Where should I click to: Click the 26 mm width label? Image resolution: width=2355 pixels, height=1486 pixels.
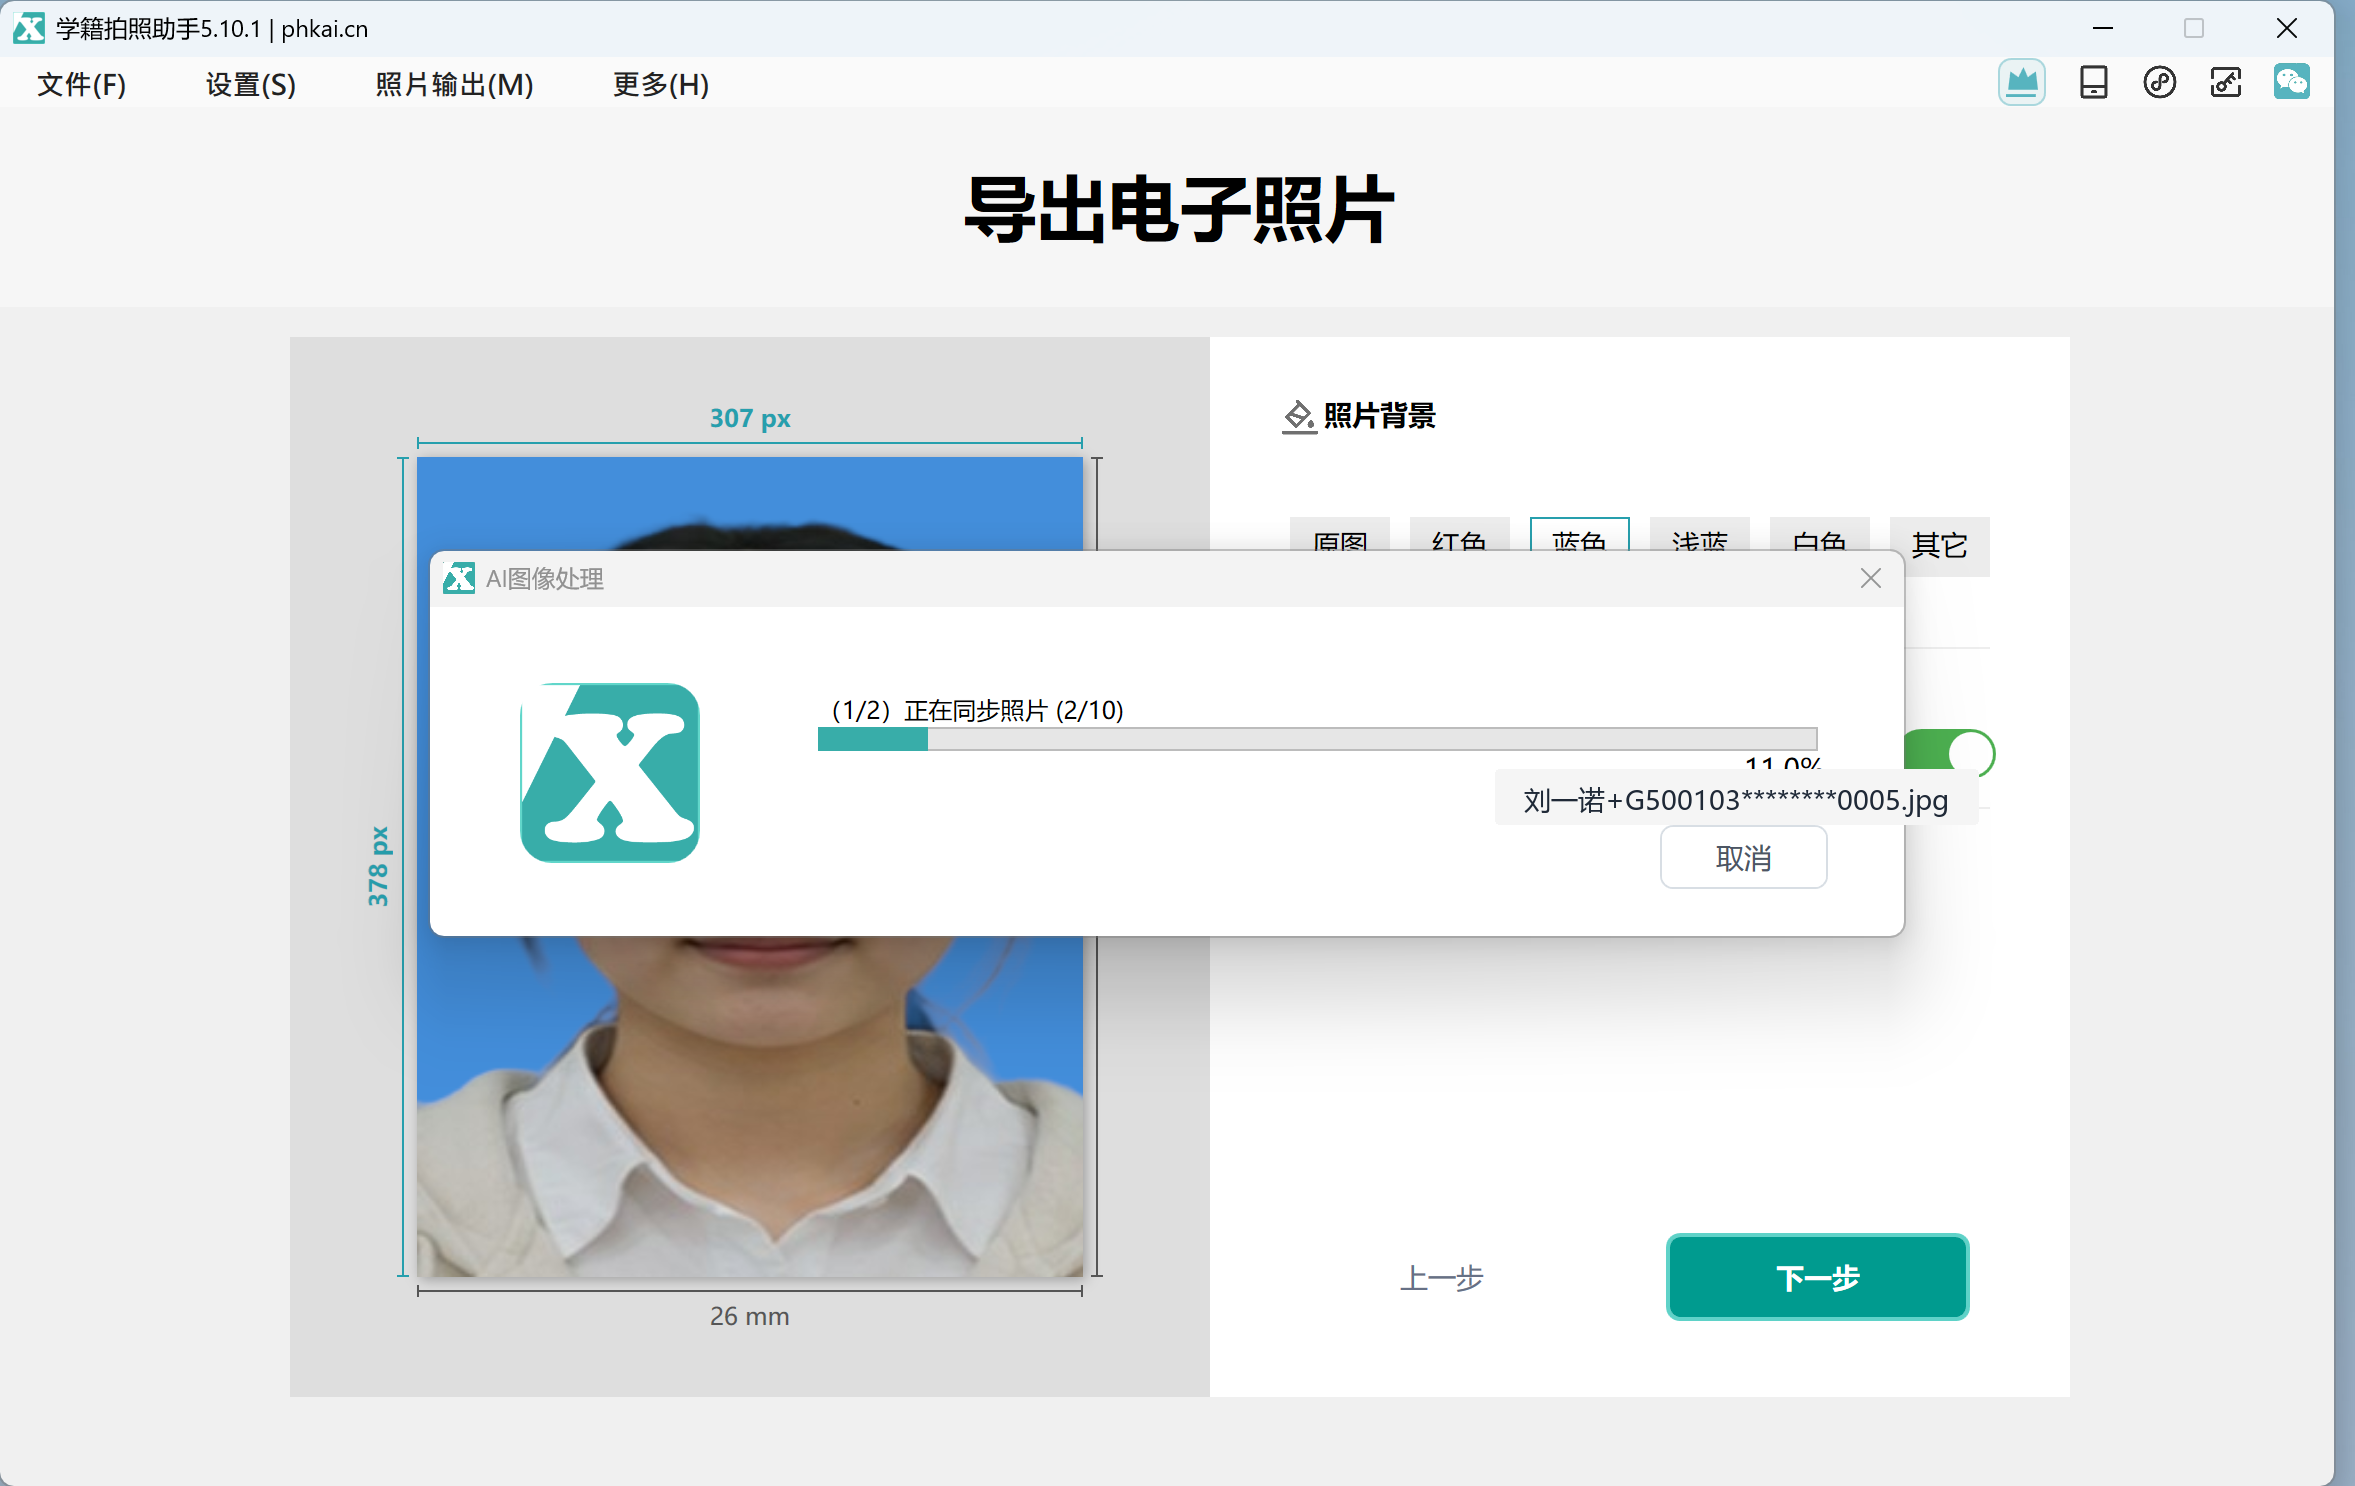(x=749, y=1316)
